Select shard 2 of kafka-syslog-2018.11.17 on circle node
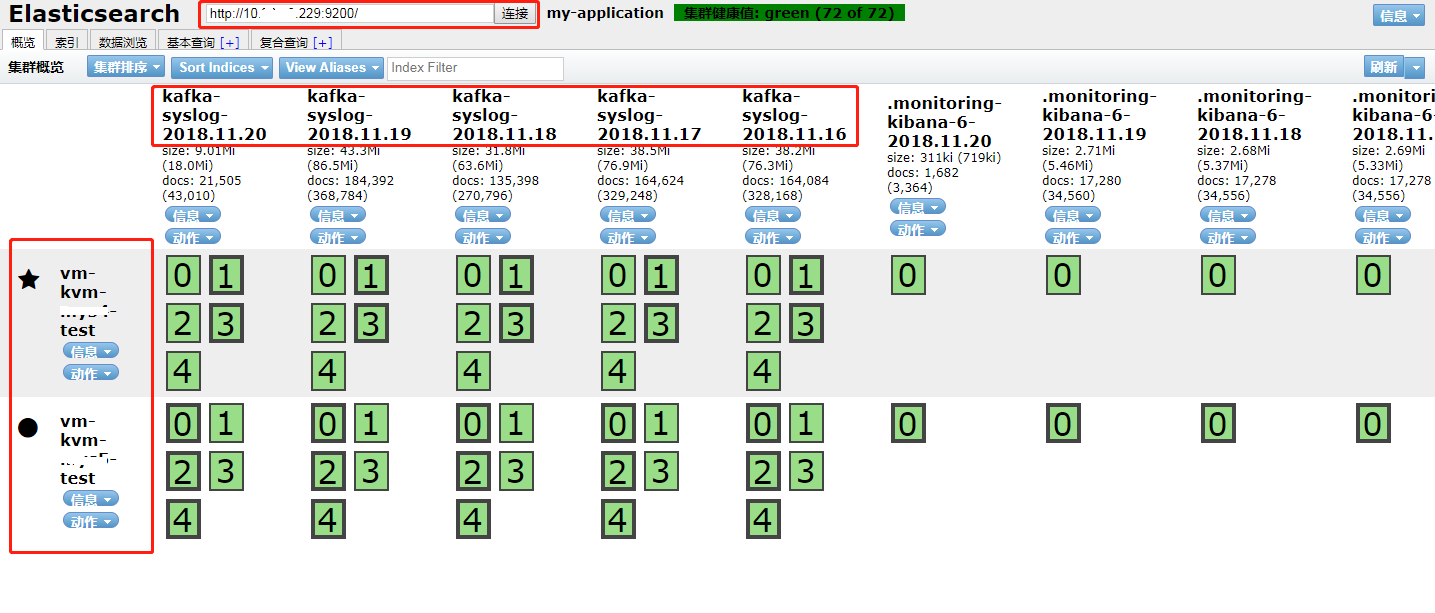This screenshot has height=613, width=1435. 618,471
